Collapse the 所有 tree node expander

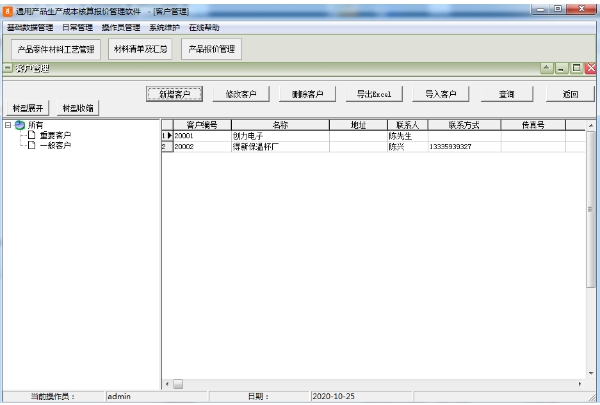(8, 125)
